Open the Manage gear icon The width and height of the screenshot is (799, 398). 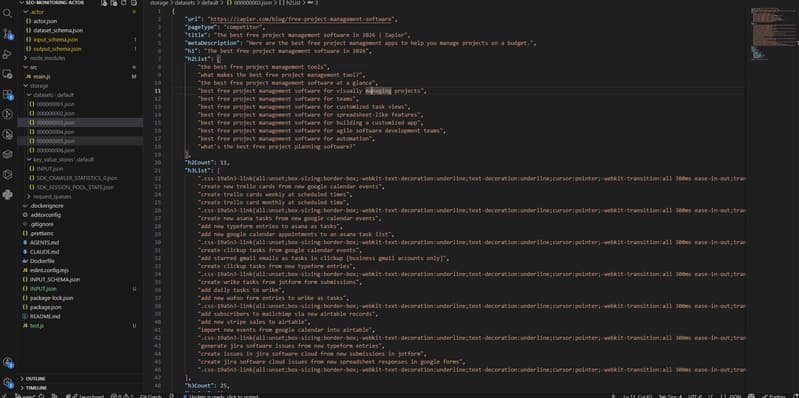8,383
